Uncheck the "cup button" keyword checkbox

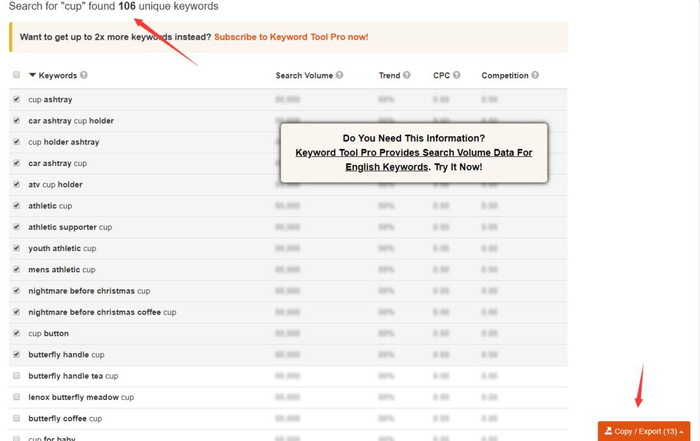17,333
